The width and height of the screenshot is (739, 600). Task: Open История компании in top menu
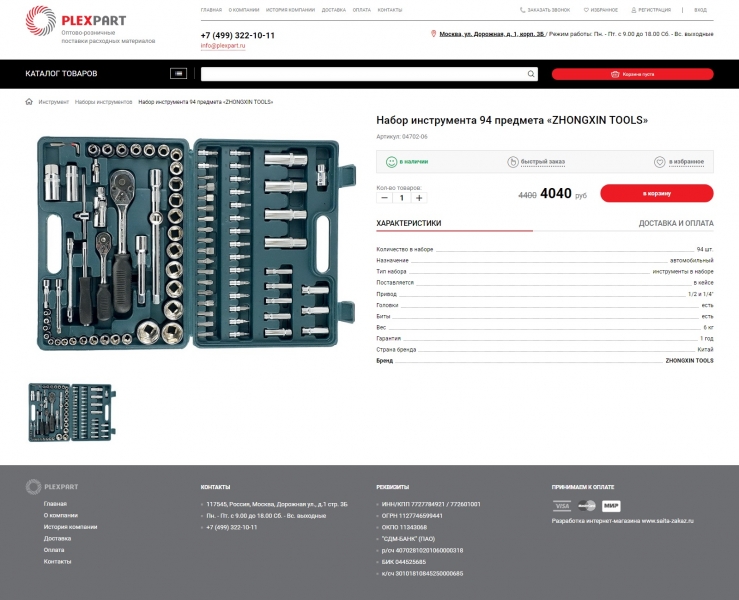290,10
